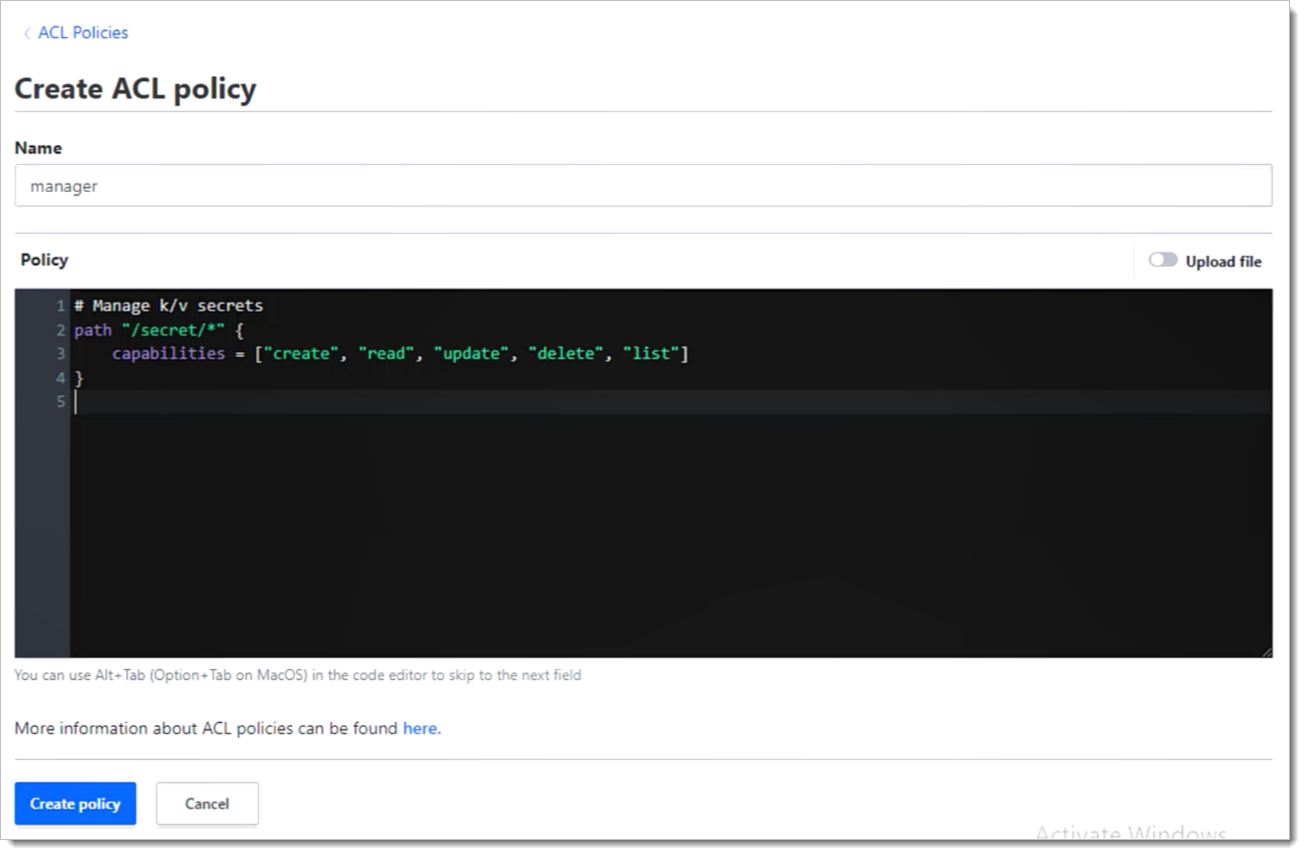Screen dimensions: 1305x855
Task: Click the back chevron beside ACL Policies
Action: pyautogui.click(x=26, y=33)
